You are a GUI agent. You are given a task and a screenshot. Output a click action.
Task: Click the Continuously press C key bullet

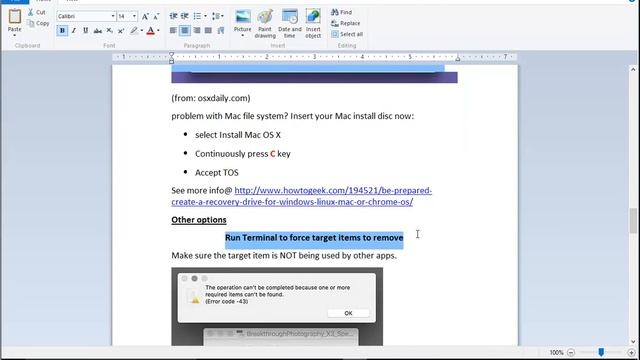(243, 154)
